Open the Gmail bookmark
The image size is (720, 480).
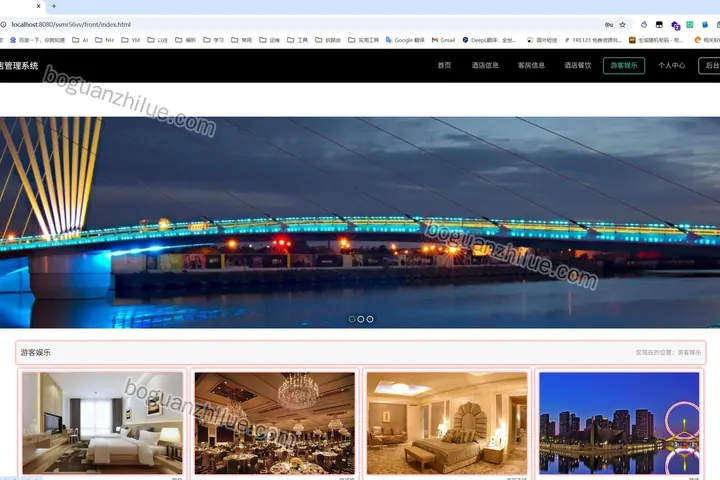click(x=444, y=40)
